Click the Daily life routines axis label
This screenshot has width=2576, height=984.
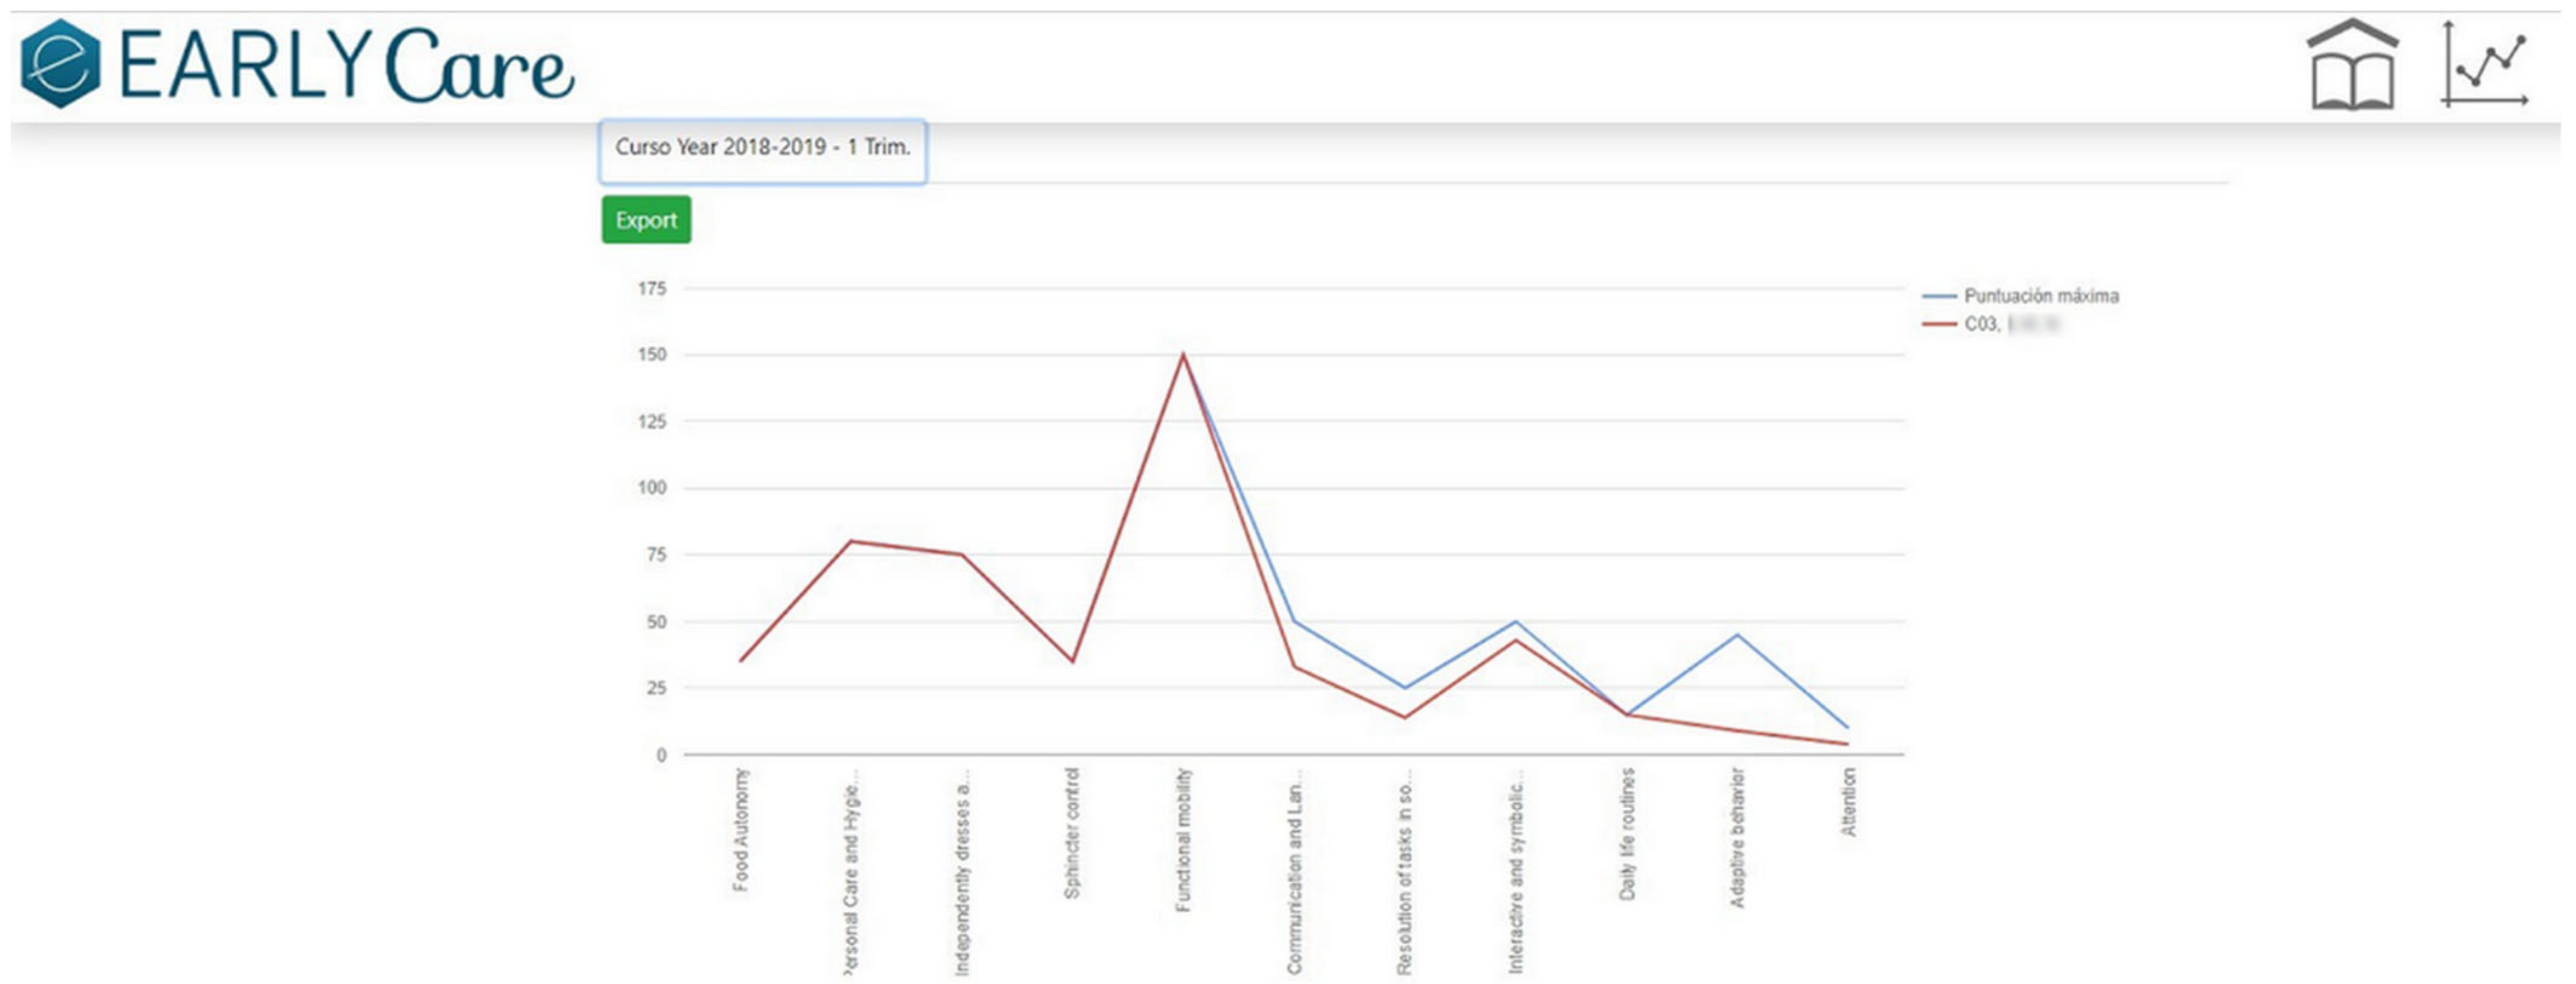pos(1627,833)
